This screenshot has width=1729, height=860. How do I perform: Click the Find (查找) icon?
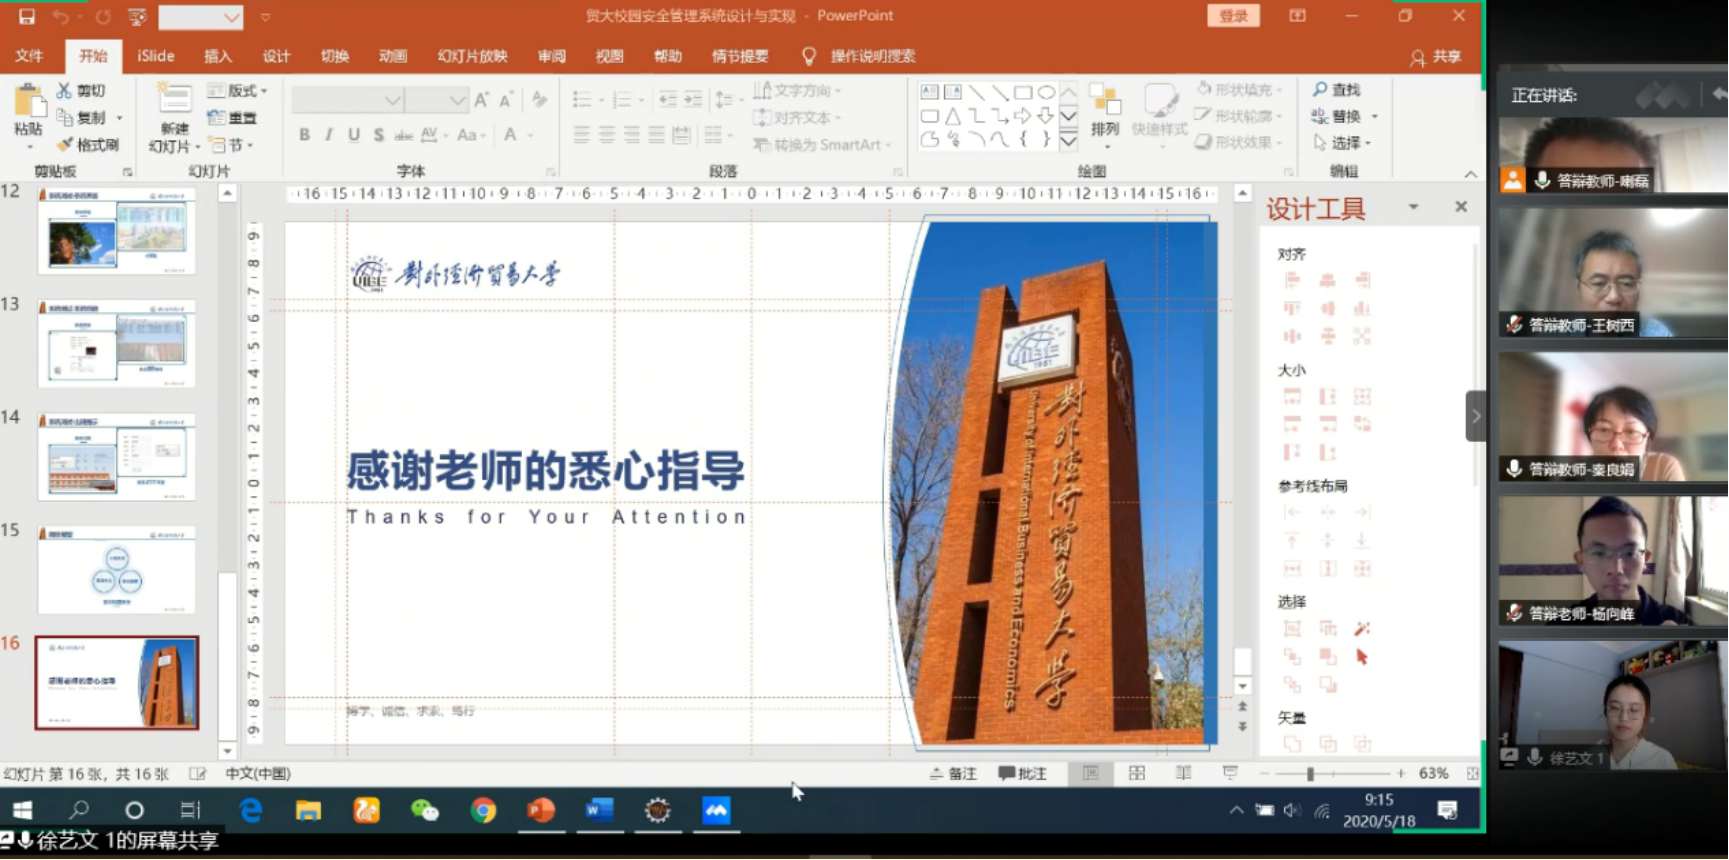1336,90
